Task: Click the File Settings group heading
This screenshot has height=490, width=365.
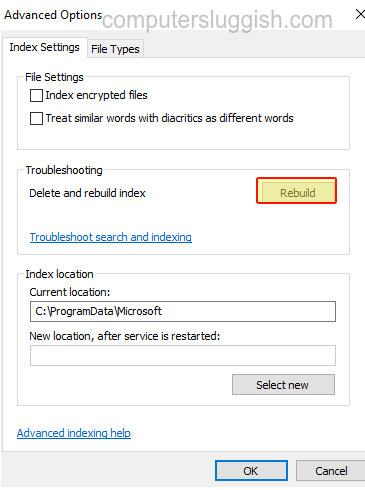Action: 54,77
